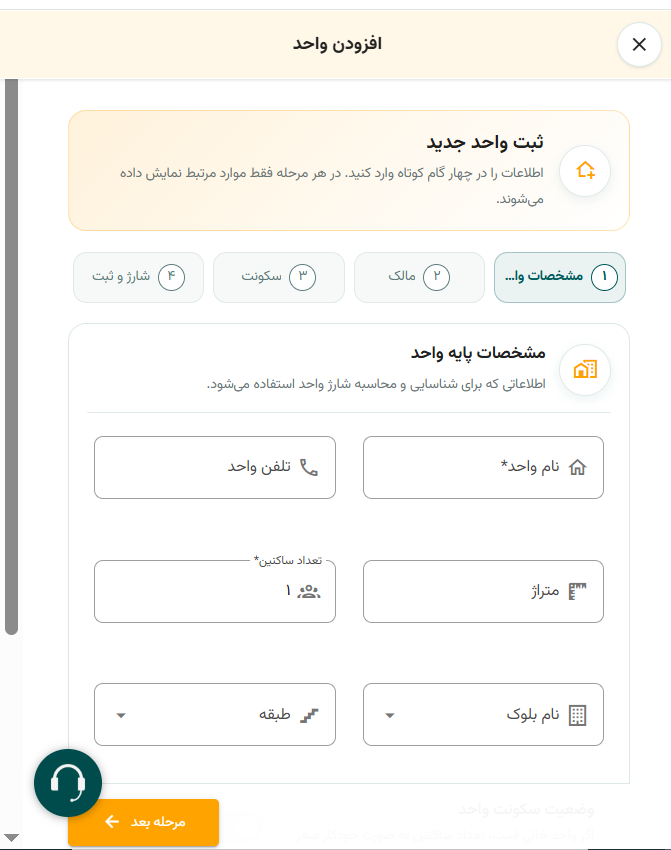Screen dimensions: 671x850
Task: Open the نام بلوک combo box
Action: click(x=483, y=714)
